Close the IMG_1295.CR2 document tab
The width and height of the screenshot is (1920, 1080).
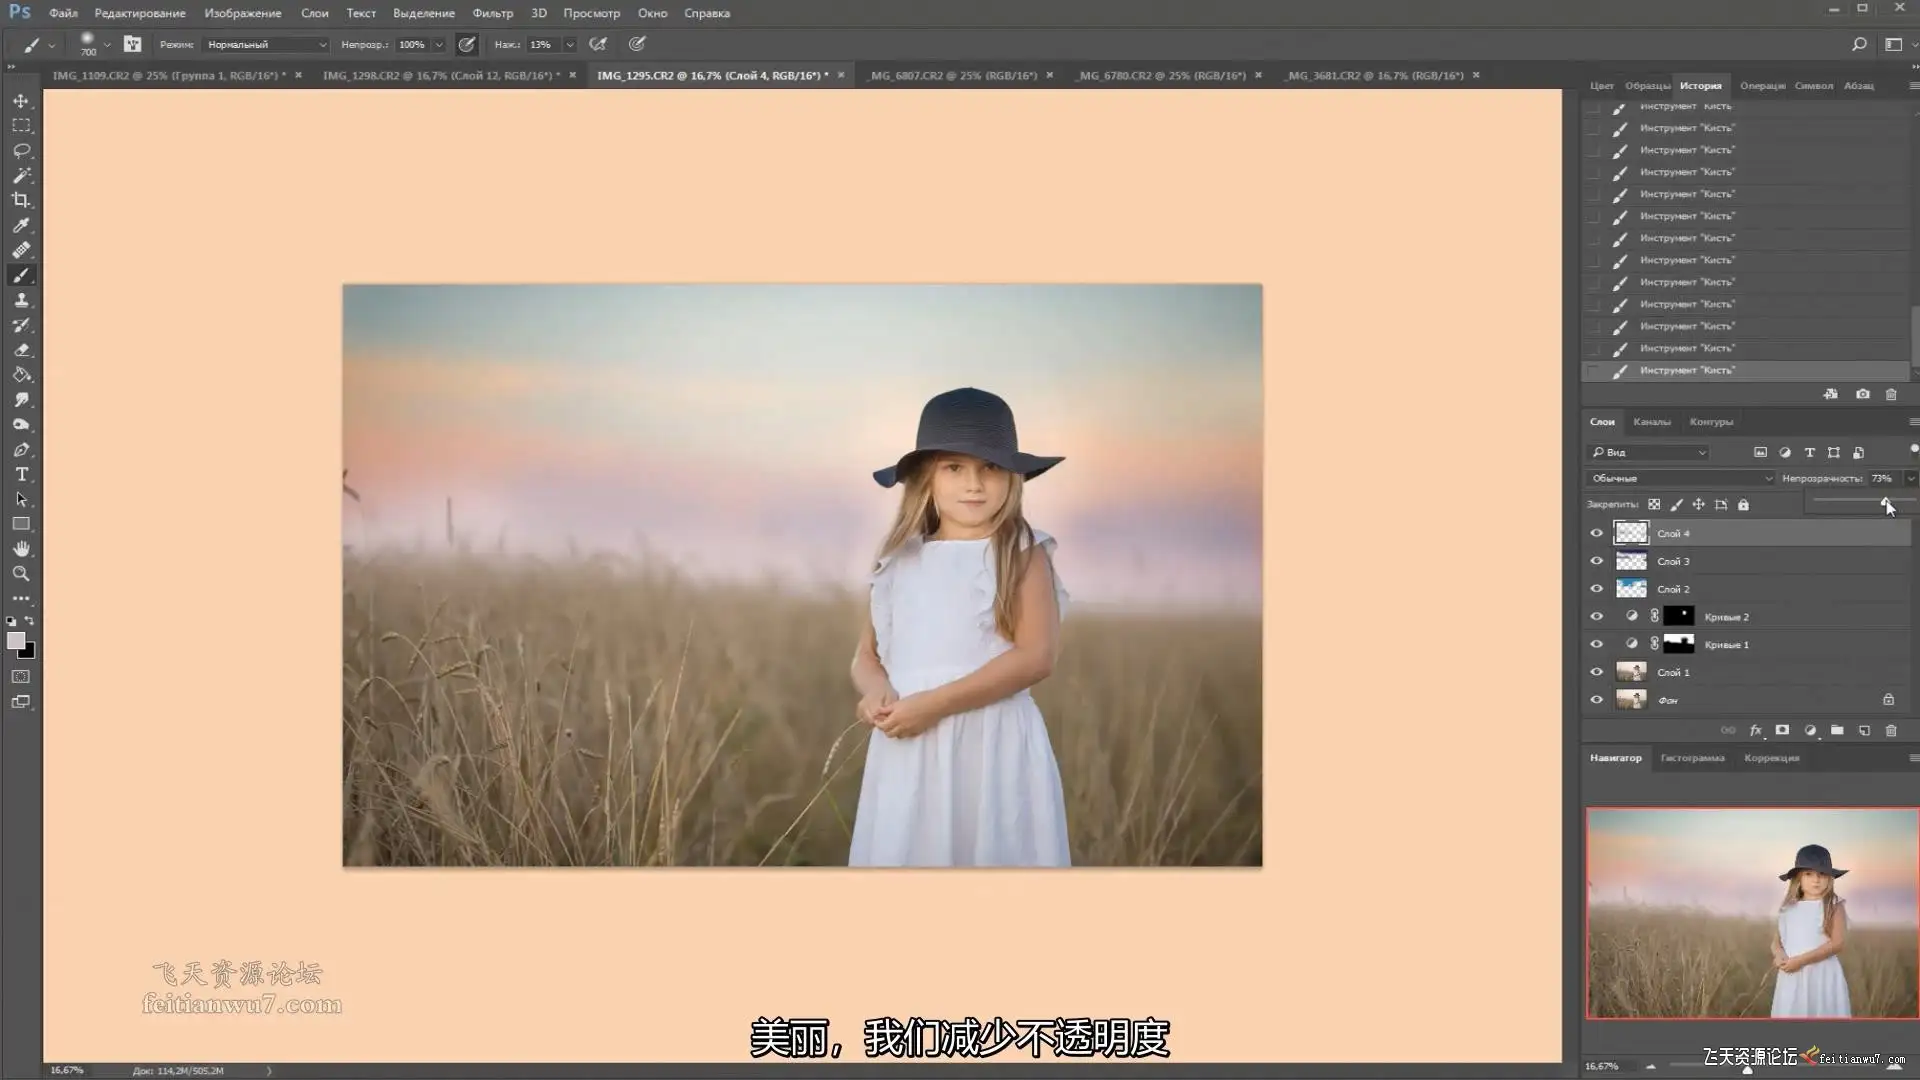coord(841,75)
